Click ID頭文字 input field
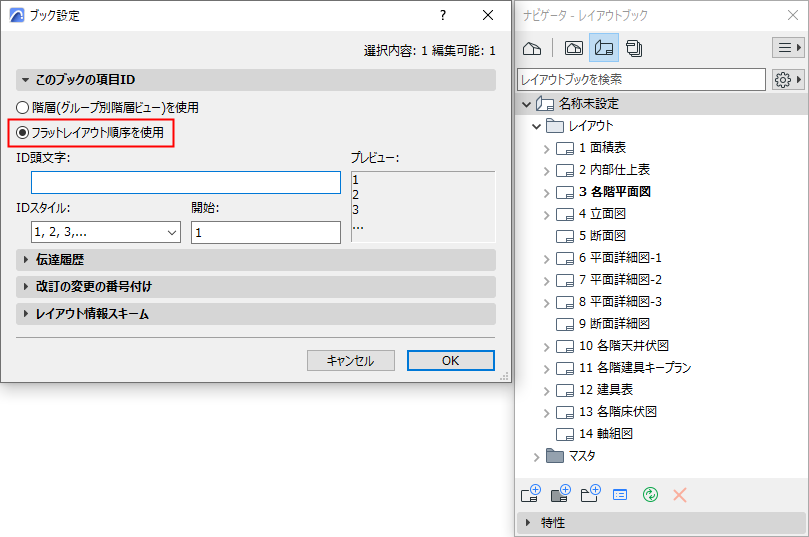The width and height of the screenshot is (809, 537). click(x=186, y=183)
